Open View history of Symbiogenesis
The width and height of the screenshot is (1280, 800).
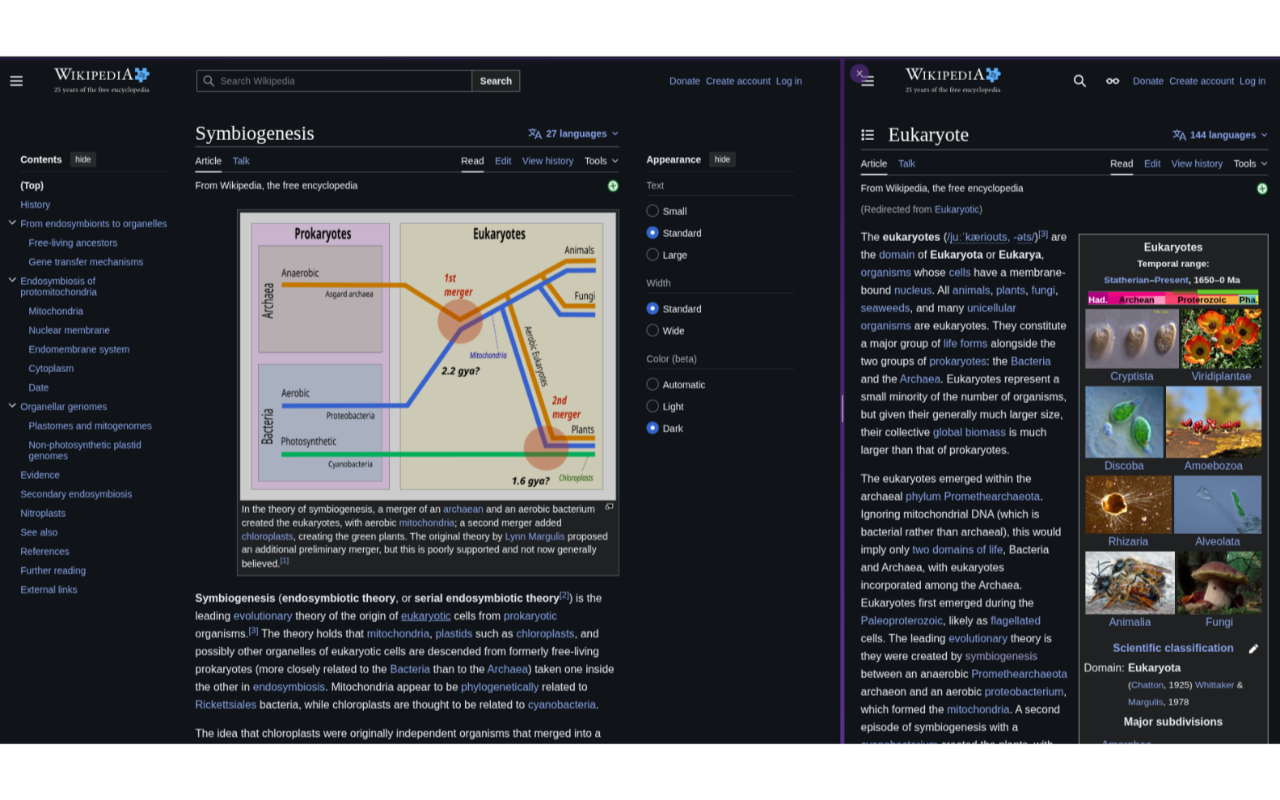click(548, 161)
